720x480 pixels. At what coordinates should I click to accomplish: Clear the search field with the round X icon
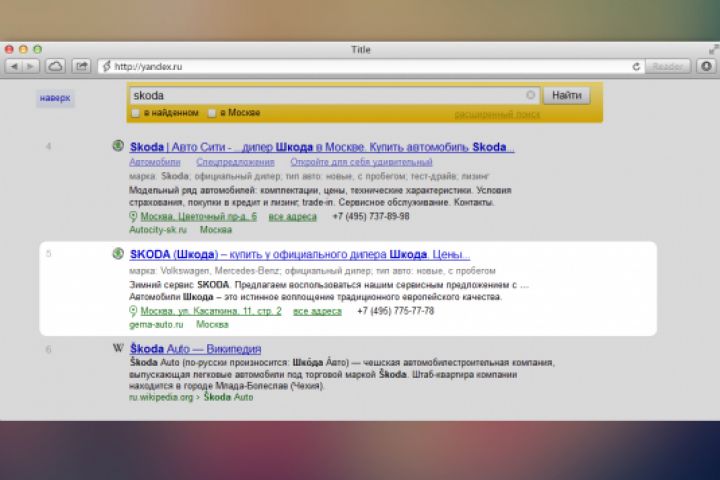click(x=530, y=95)
